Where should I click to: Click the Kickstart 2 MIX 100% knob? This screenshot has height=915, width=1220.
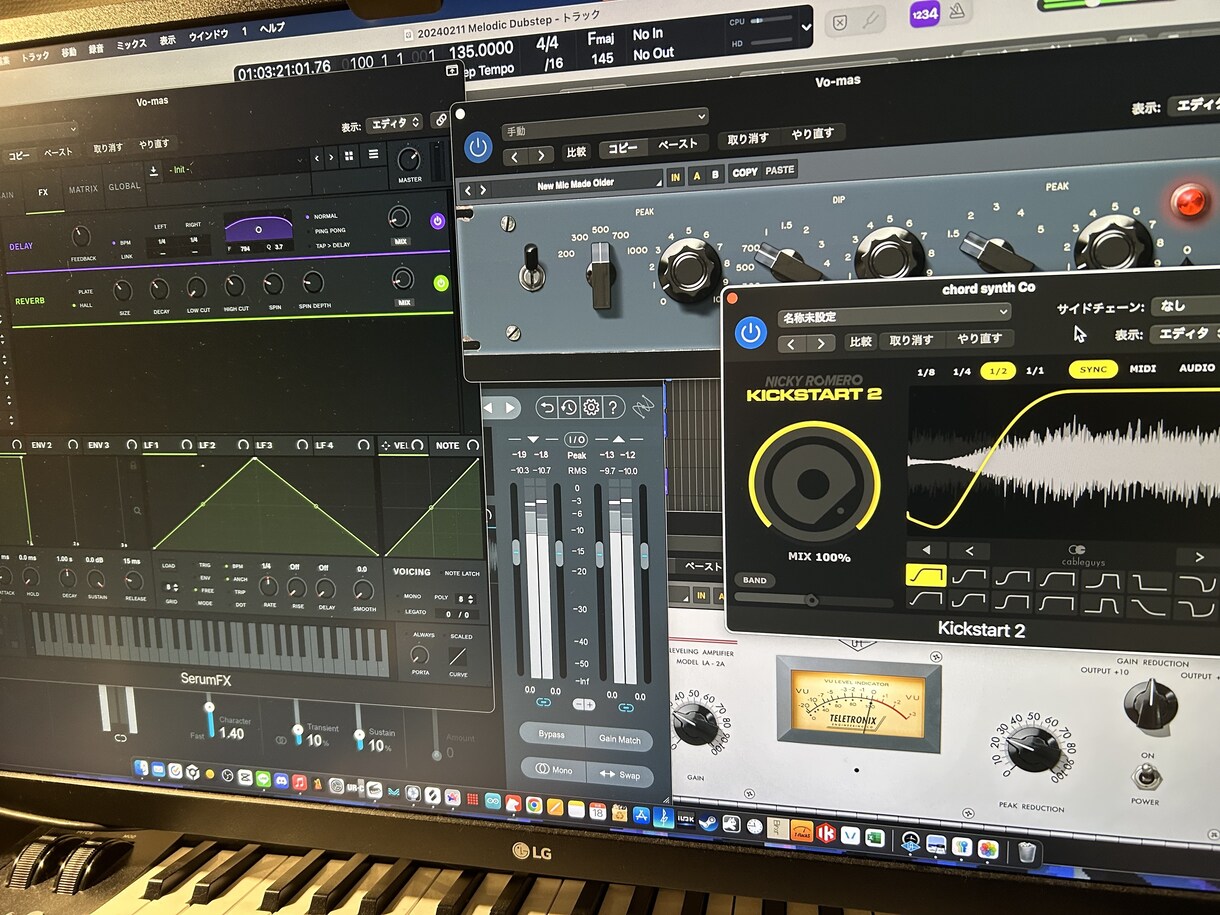click(x=814, y=482)
